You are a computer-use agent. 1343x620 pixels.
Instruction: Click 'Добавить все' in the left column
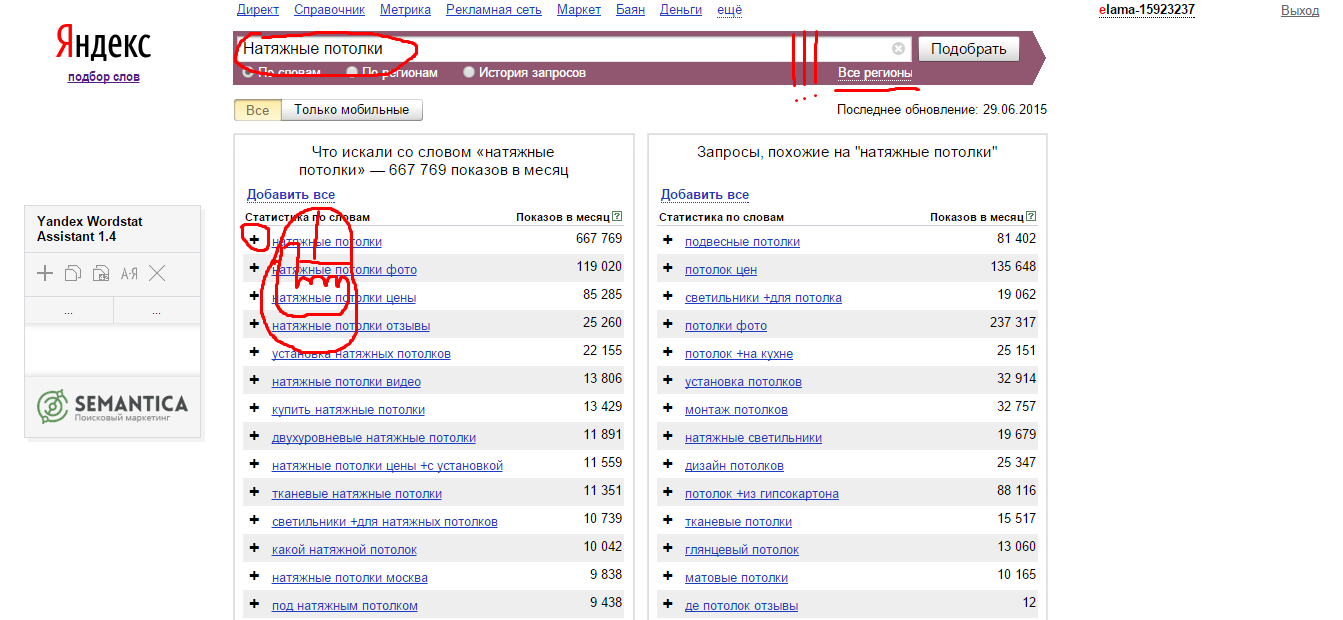291,195
